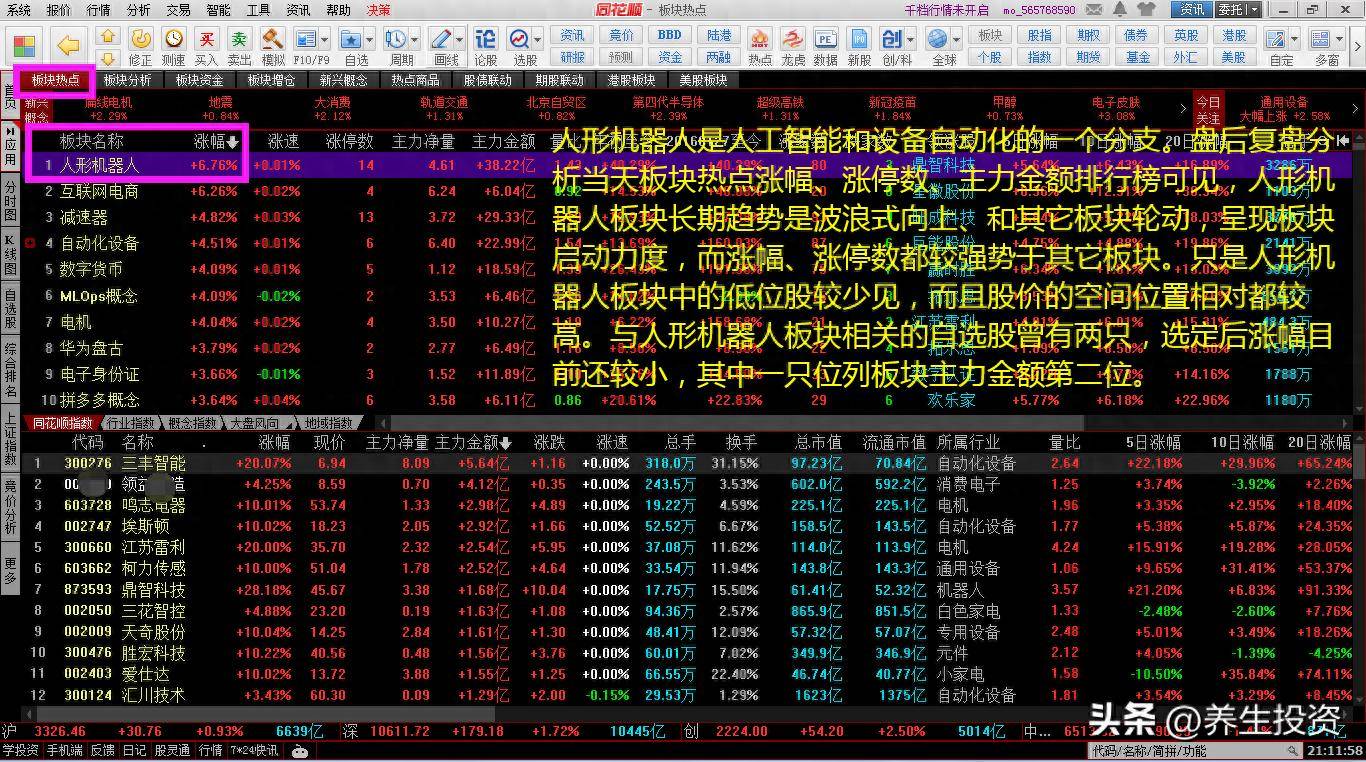Open the 论股 discussion icon
1366x762 pixels.
coord(486,38)
